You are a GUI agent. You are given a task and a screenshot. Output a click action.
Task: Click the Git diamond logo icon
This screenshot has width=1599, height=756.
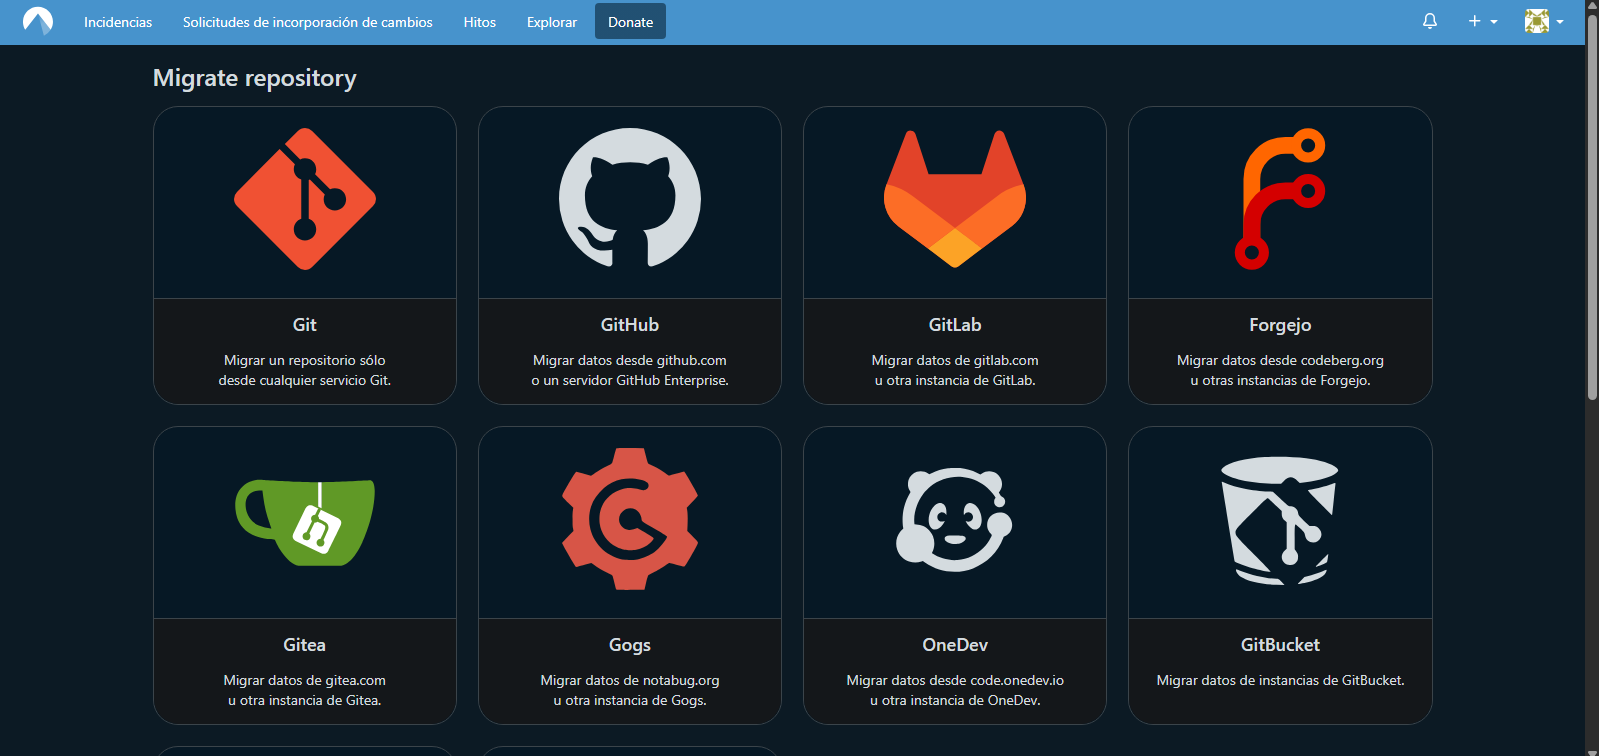pos(305,199)
